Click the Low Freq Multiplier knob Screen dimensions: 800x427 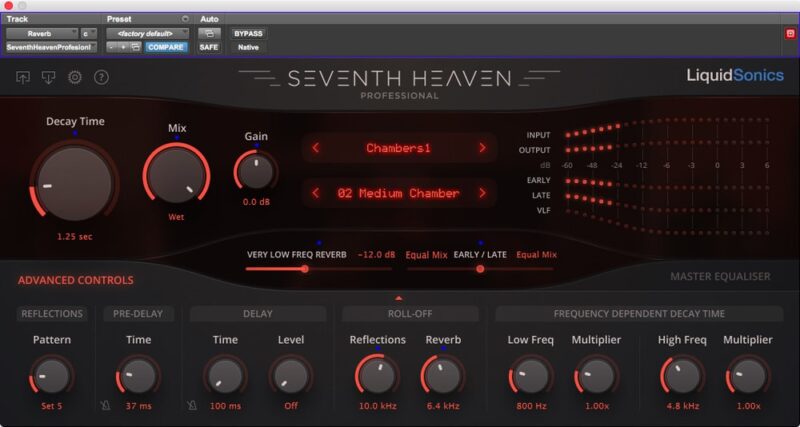click(596, 376)
